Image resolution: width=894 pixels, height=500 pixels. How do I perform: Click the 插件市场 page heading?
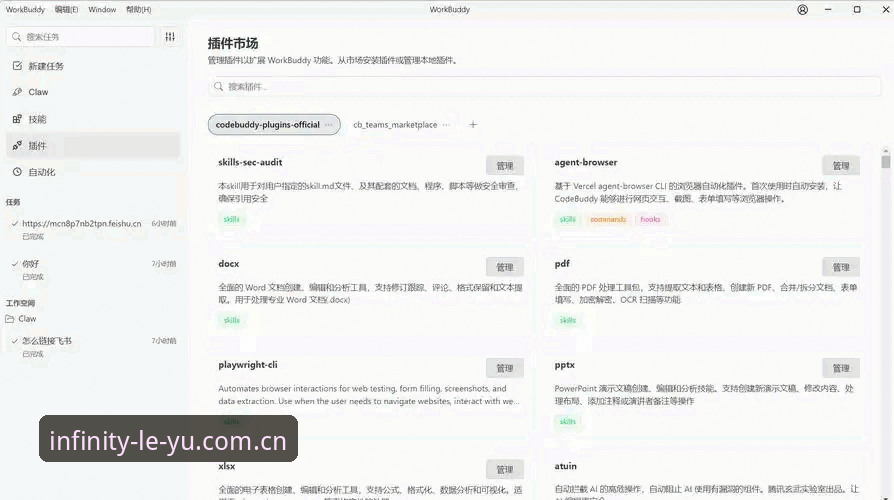pos(233,43)
